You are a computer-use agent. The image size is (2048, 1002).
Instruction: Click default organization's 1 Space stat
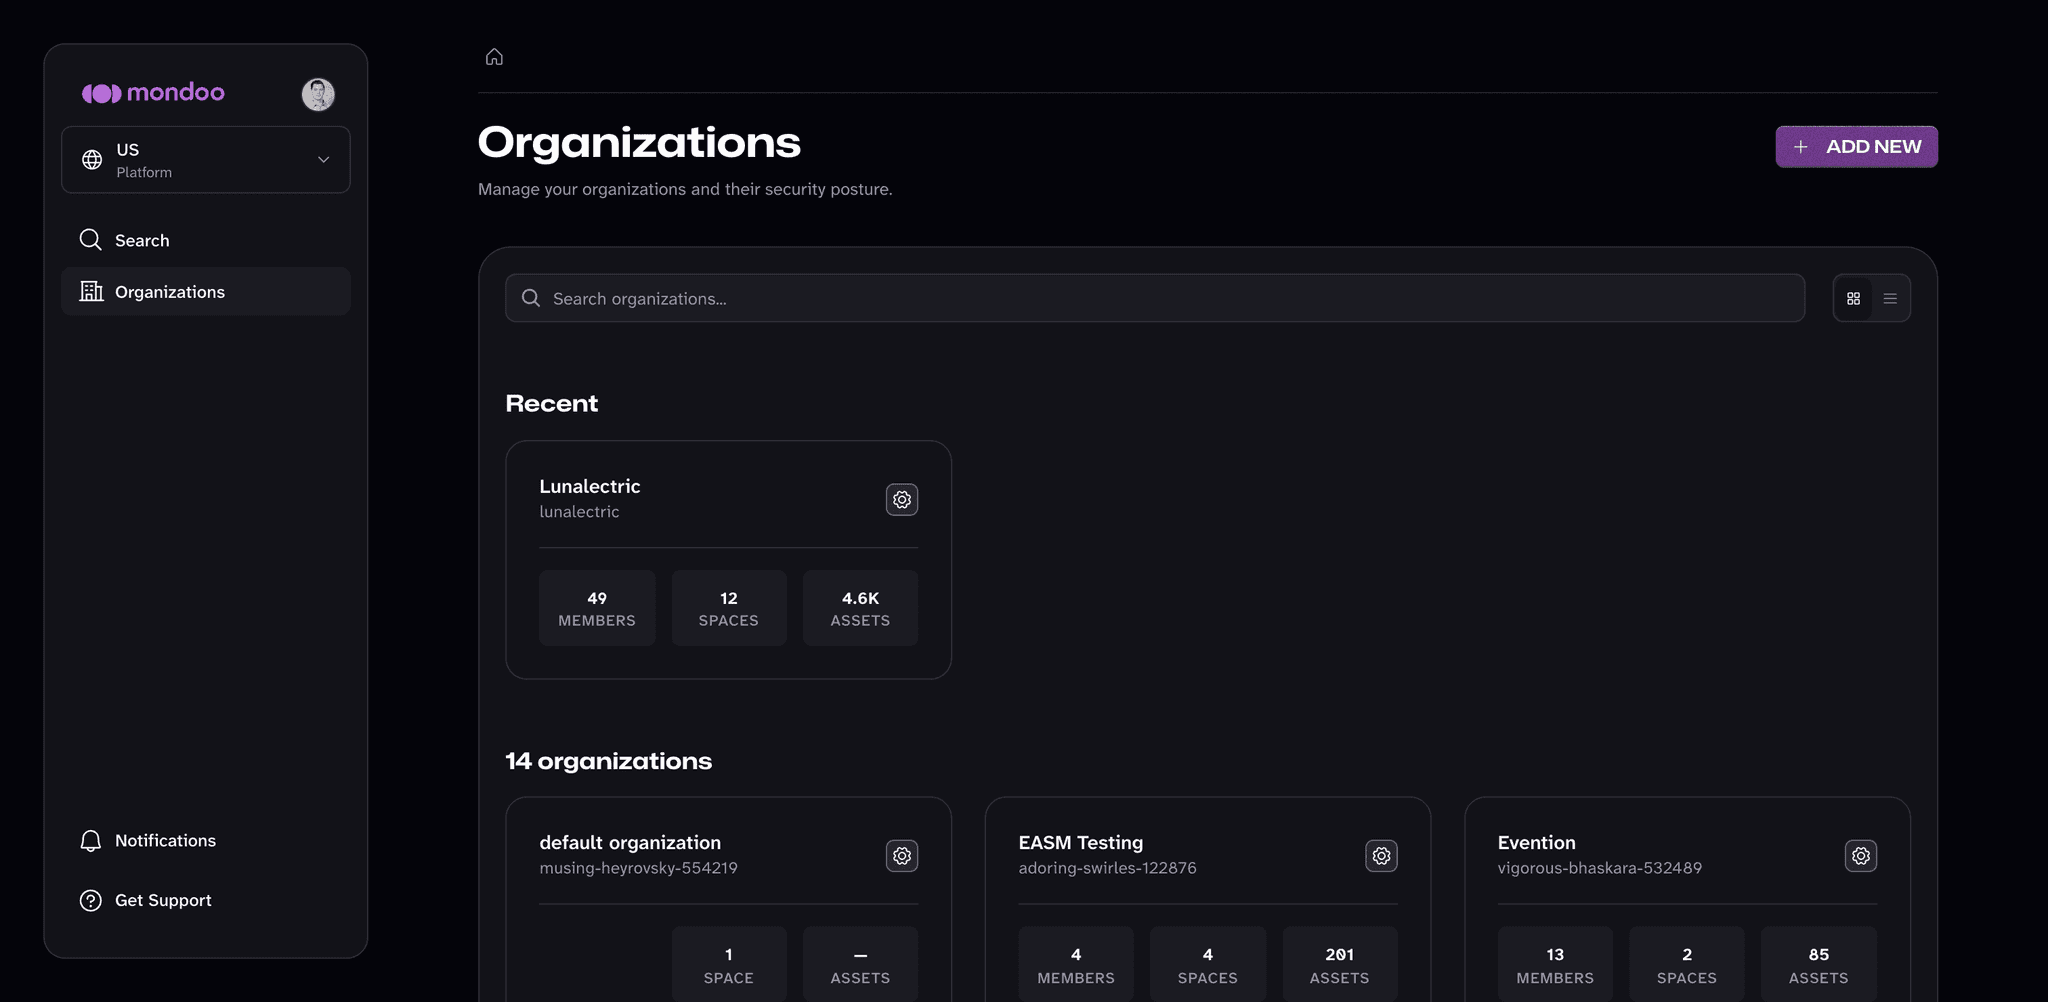click(x=729, y=964)
